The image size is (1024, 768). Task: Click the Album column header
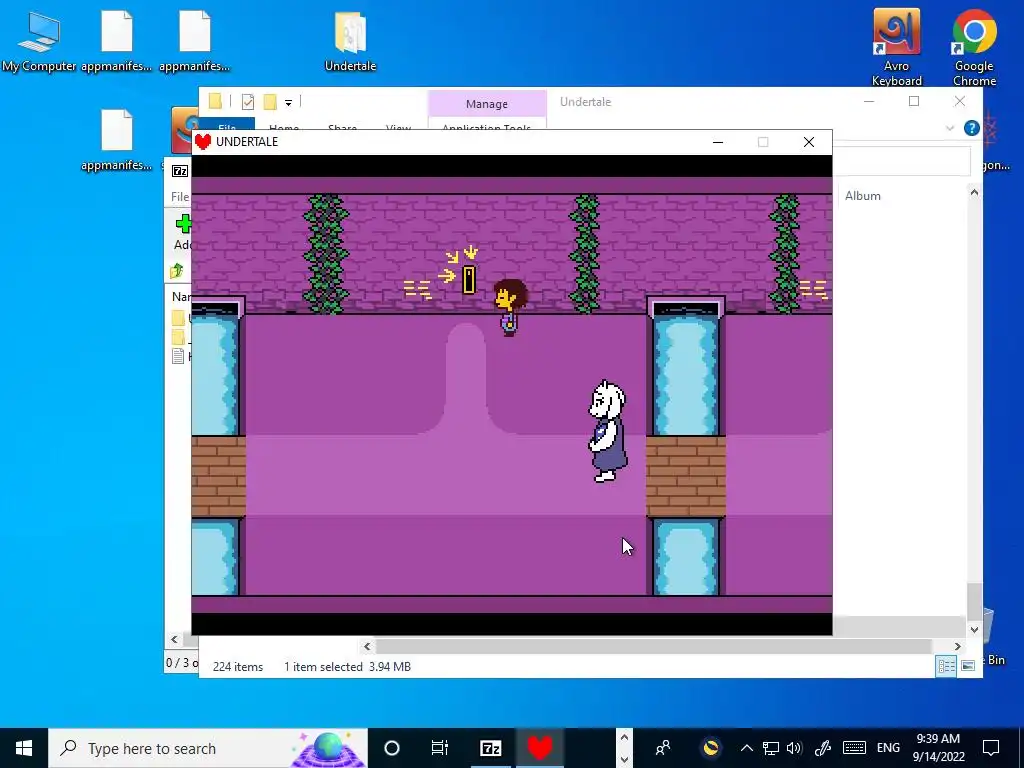pyautogui.click(x=862, y=196)
